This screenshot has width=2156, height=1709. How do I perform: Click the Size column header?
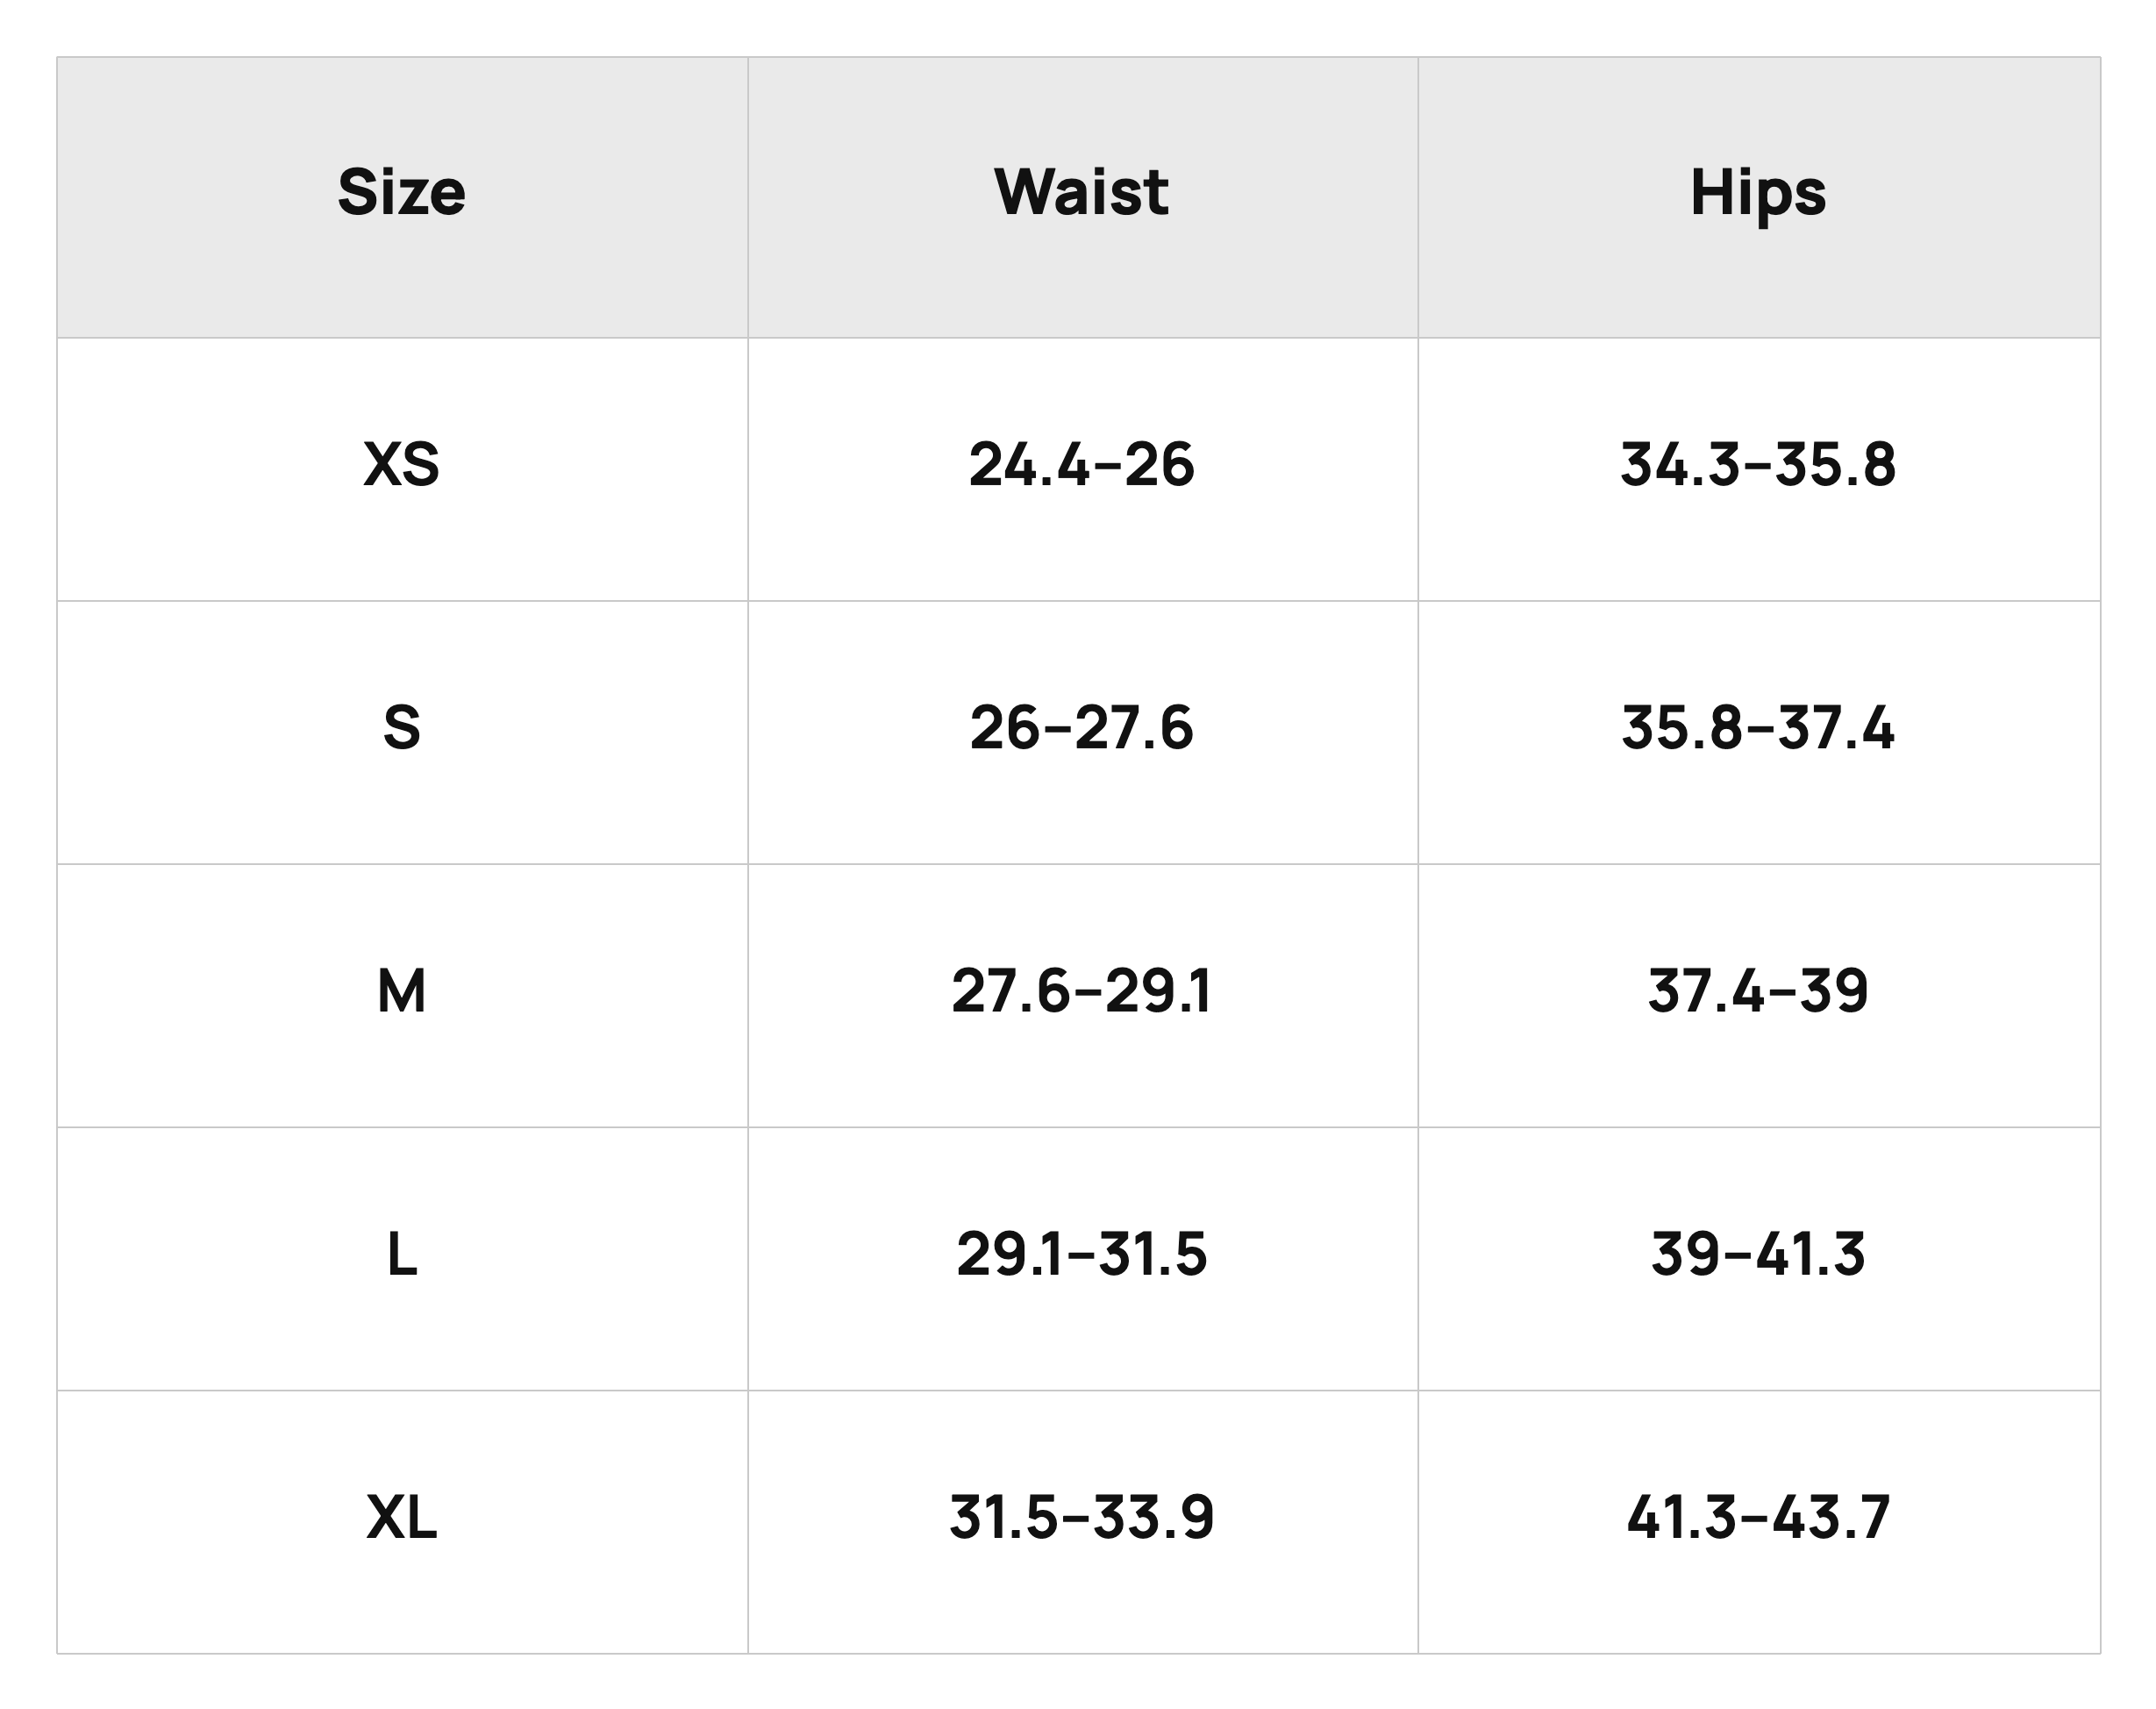tap(402, 197)
